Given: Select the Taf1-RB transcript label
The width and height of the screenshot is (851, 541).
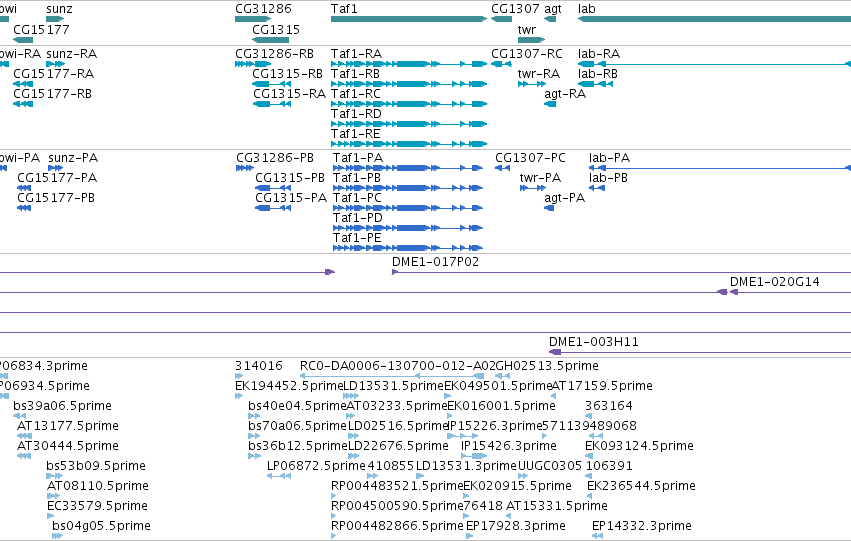Looking at the screenshot, I should pyautogui.click(x=355, y=74).
